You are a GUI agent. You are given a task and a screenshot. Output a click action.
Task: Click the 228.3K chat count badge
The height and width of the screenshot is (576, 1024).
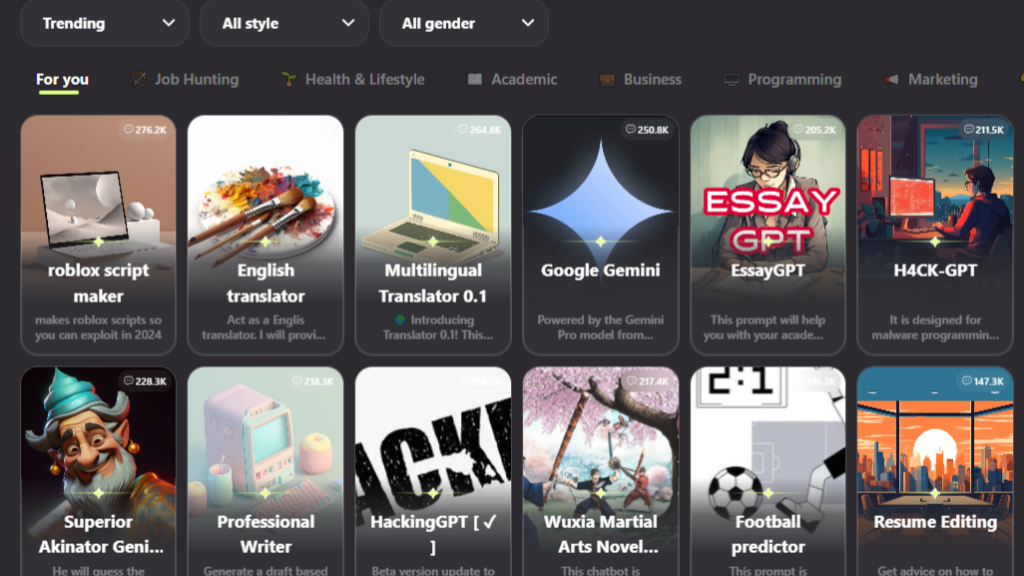click(x=145, y=381)
